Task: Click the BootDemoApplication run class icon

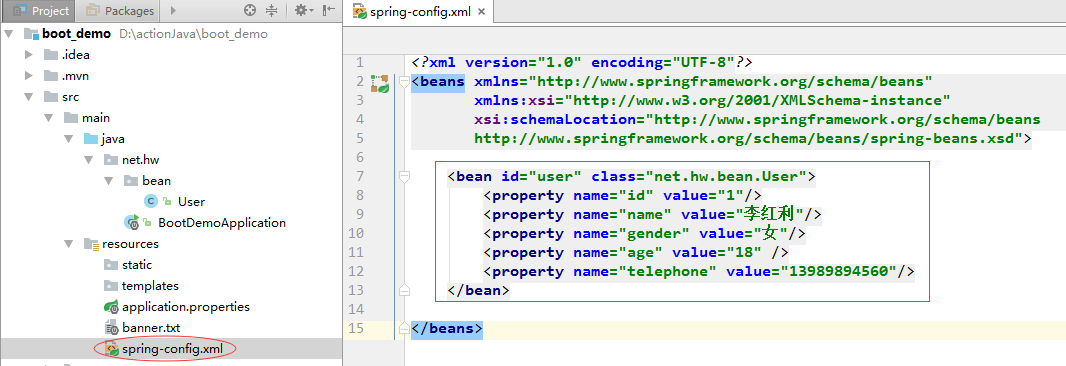Action: pyautogui.click(x=132, y=222)
